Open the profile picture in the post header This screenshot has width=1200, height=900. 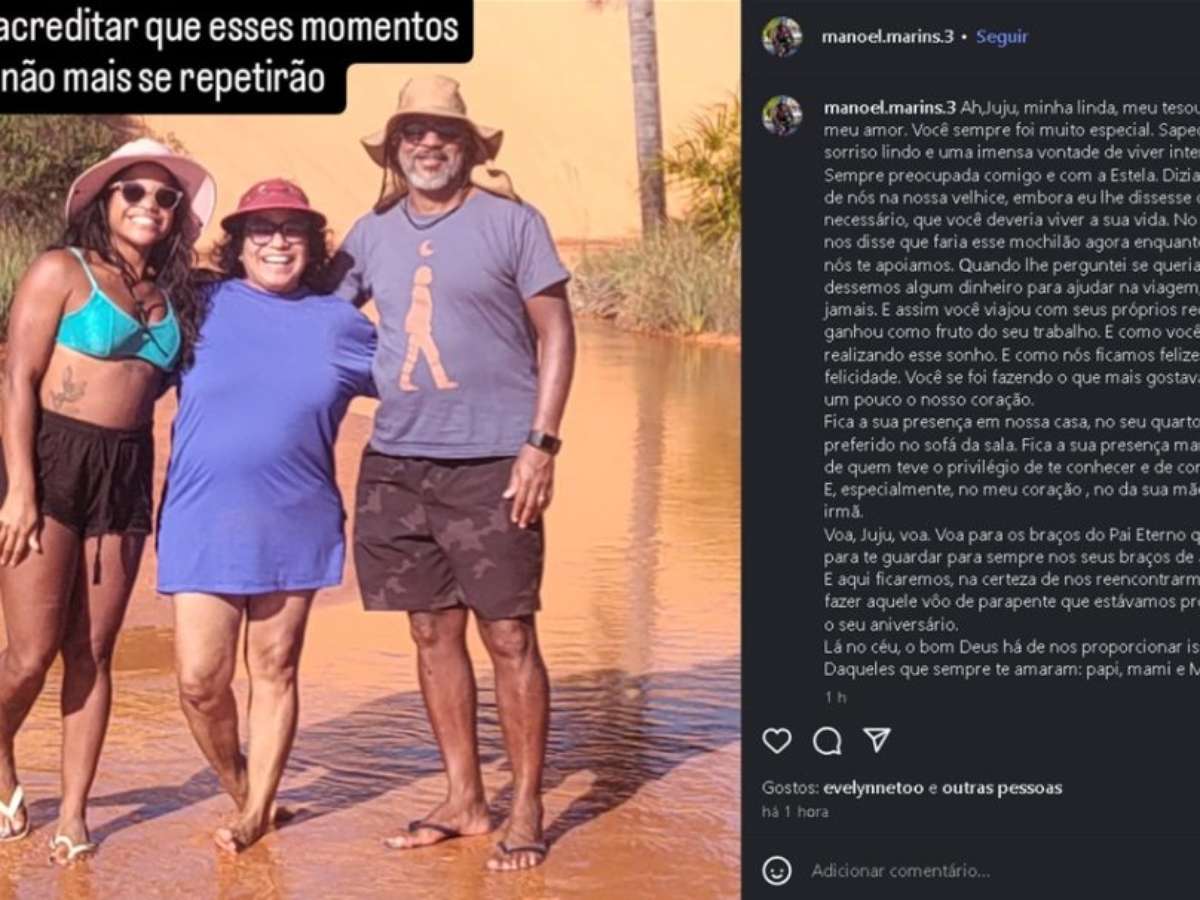click(x=782, y=37)
